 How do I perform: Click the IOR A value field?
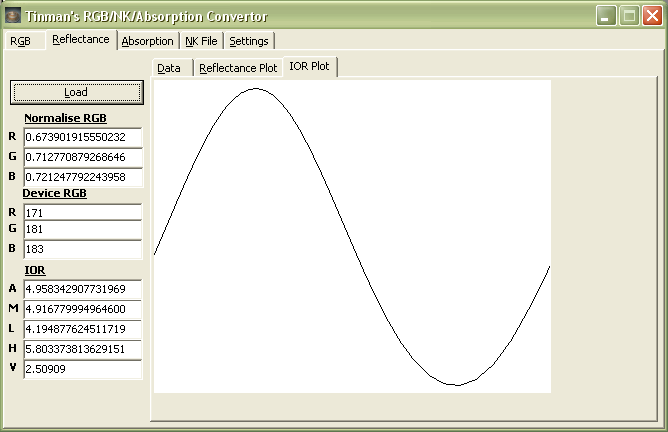tap(82, 289)
